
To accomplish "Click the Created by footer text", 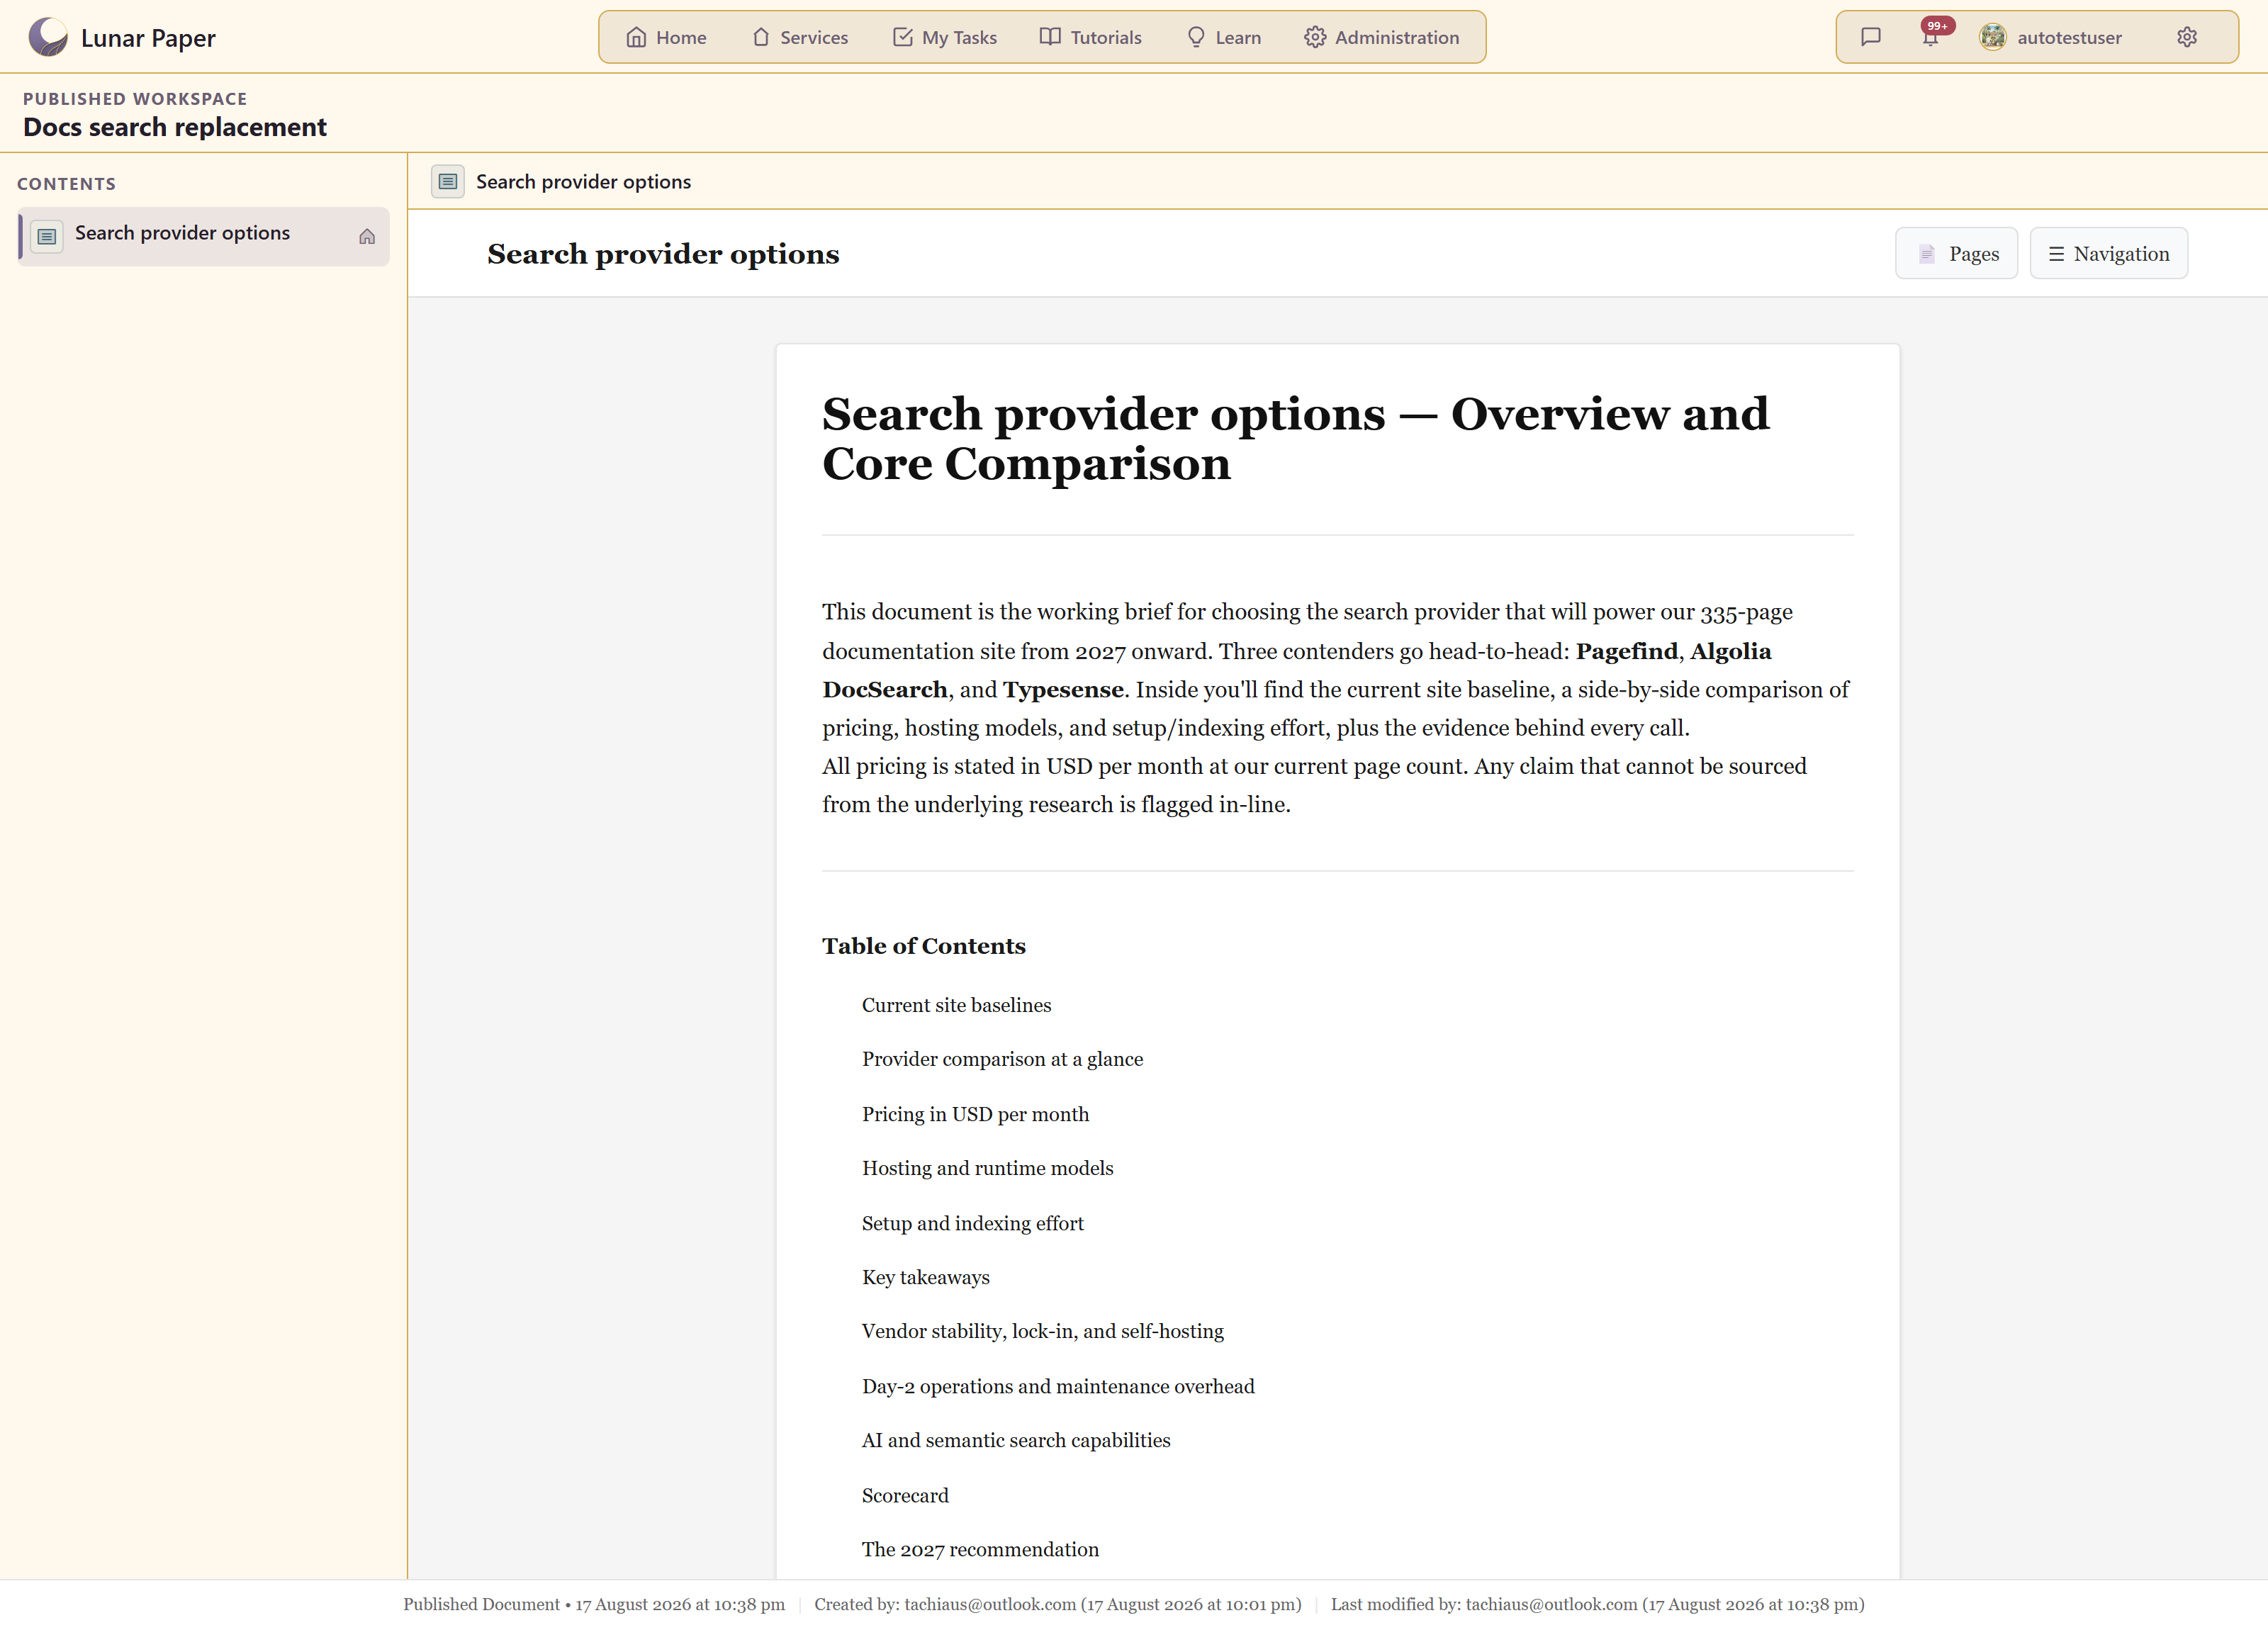I will 1057,1604.
